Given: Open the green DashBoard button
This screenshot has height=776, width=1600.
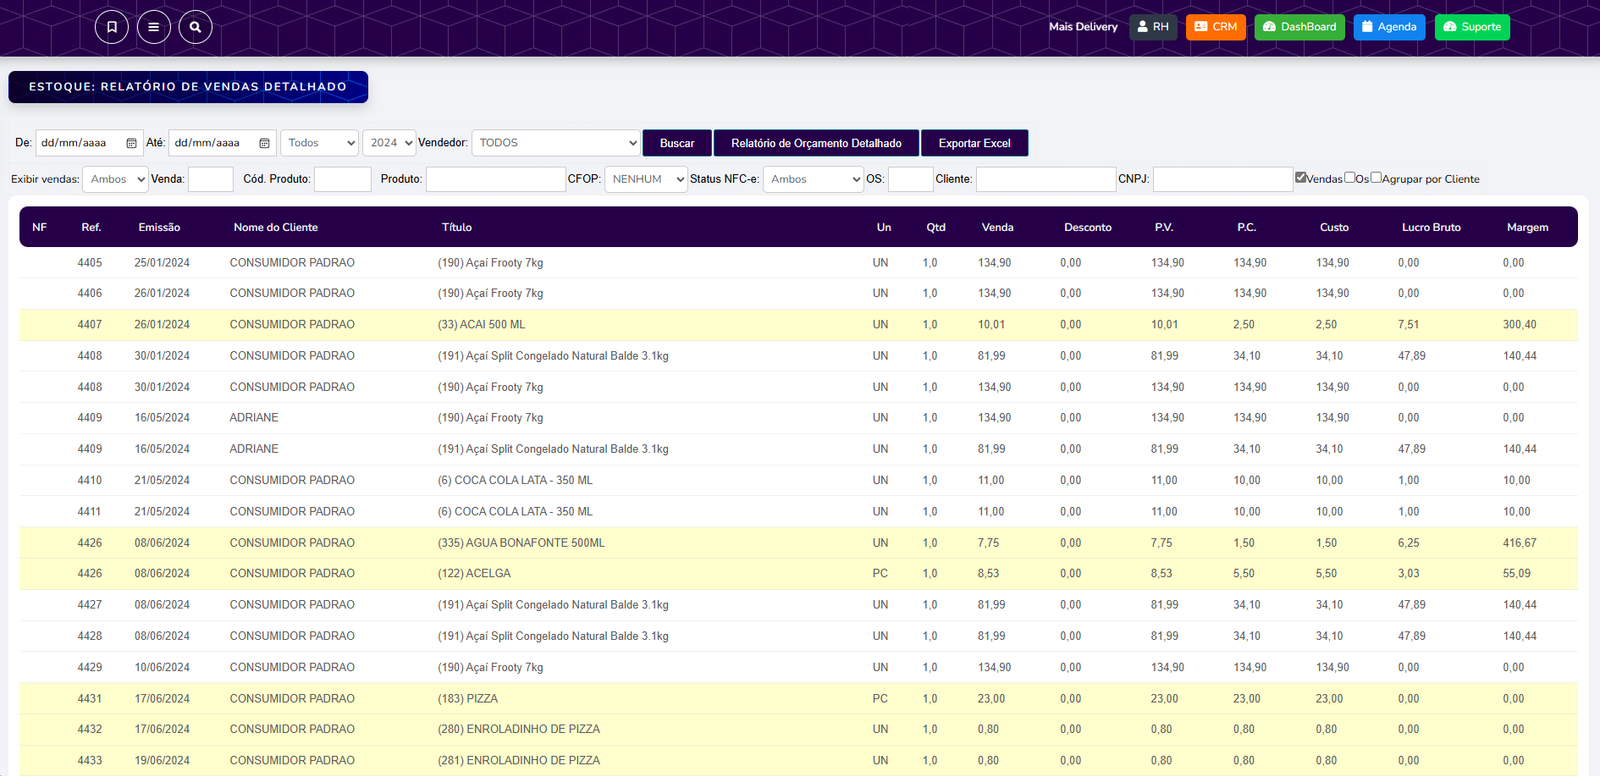Looking at the screenshot, I should (x=1300, y=27).
